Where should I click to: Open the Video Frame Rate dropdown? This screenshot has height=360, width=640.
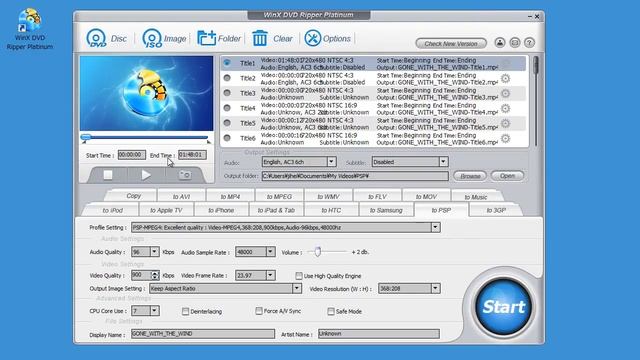(x=270, y=276)
